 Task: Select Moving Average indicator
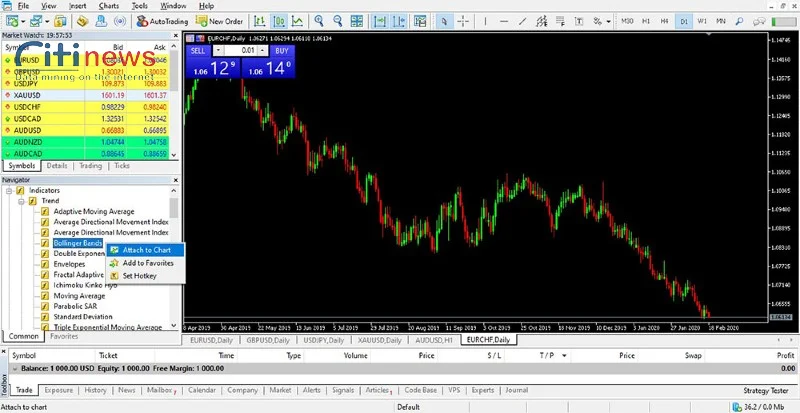79,296
